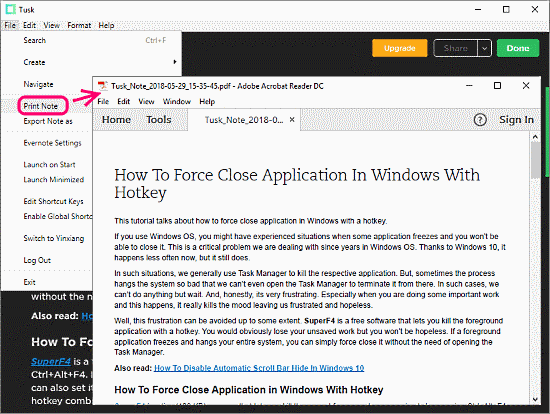Open the View menu in Tusk
This screenshot has width=550, height=414.
[x=52, y=25]
